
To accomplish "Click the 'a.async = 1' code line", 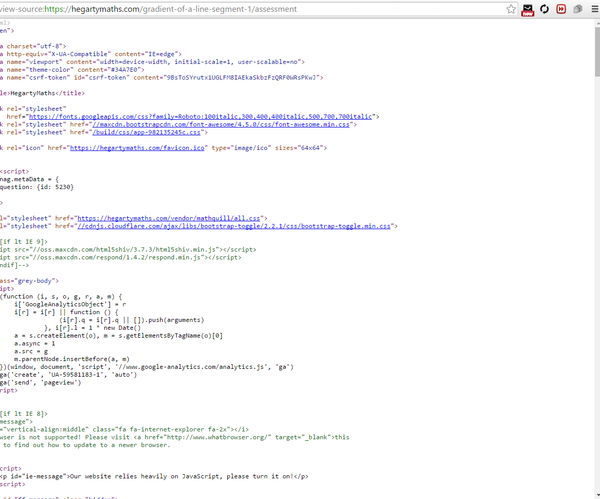I will (x=35, y=343).
